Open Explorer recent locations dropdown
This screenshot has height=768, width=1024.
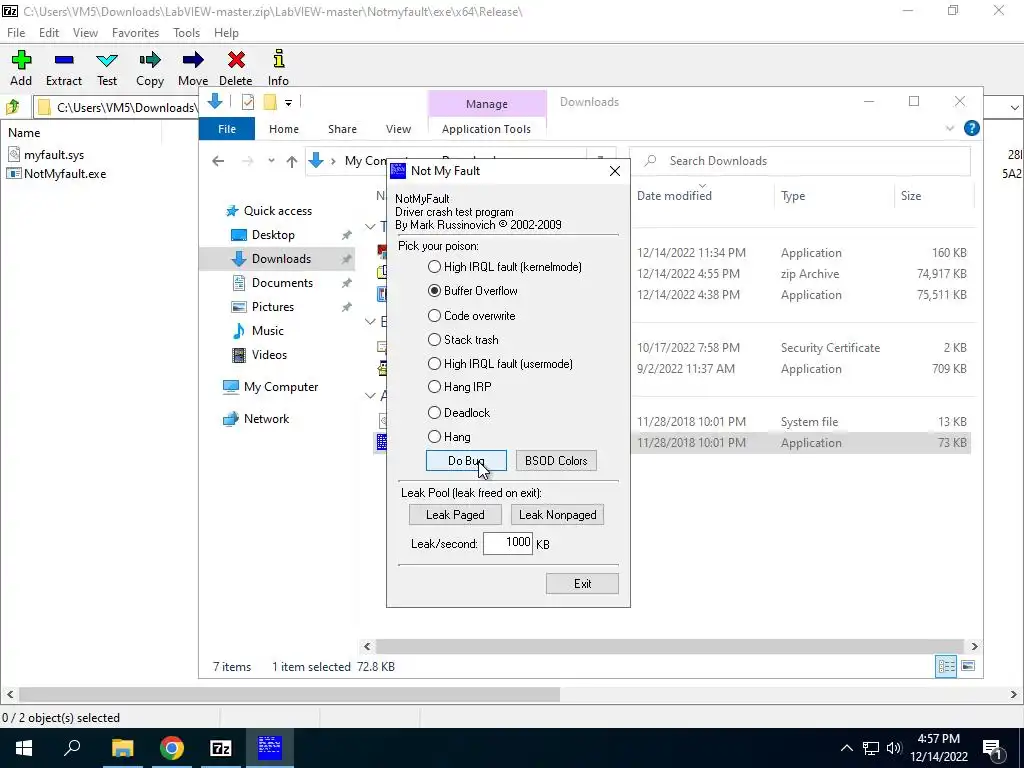coord(271,161)
